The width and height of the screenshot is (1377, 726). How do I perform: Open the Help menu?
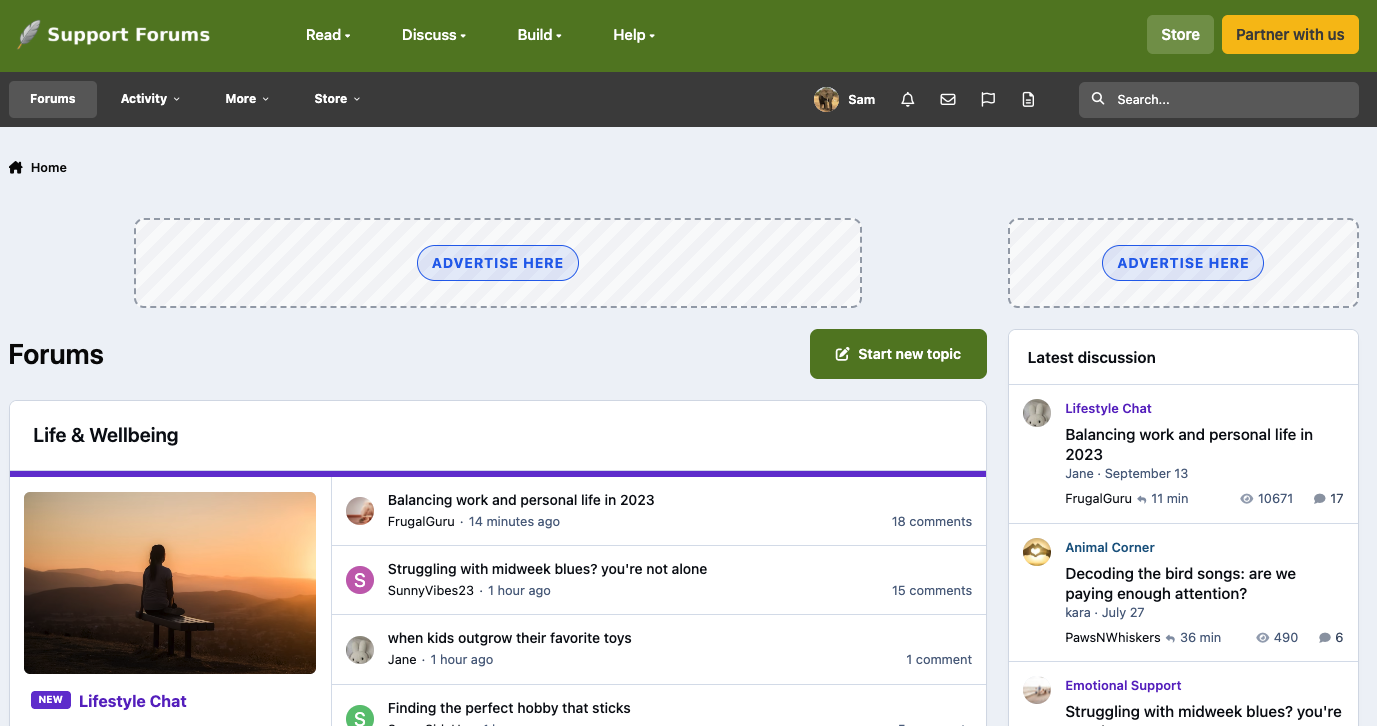pos(634,35)
